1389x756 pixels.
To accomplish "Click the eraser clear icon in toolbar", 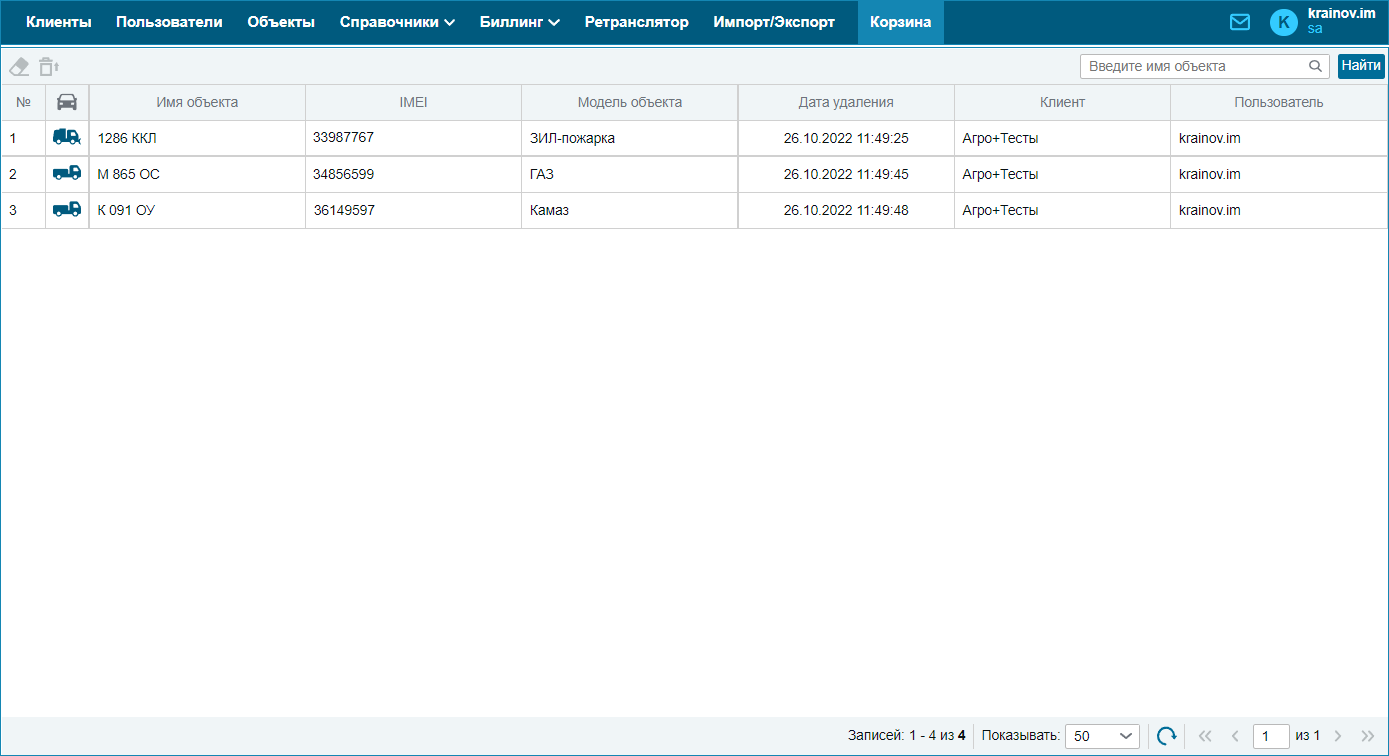I will [19, 67].
